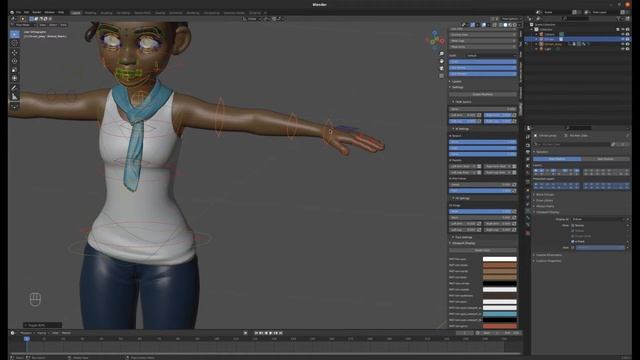Switch perspective/orthographic with the grid icon

click(442, 76)
